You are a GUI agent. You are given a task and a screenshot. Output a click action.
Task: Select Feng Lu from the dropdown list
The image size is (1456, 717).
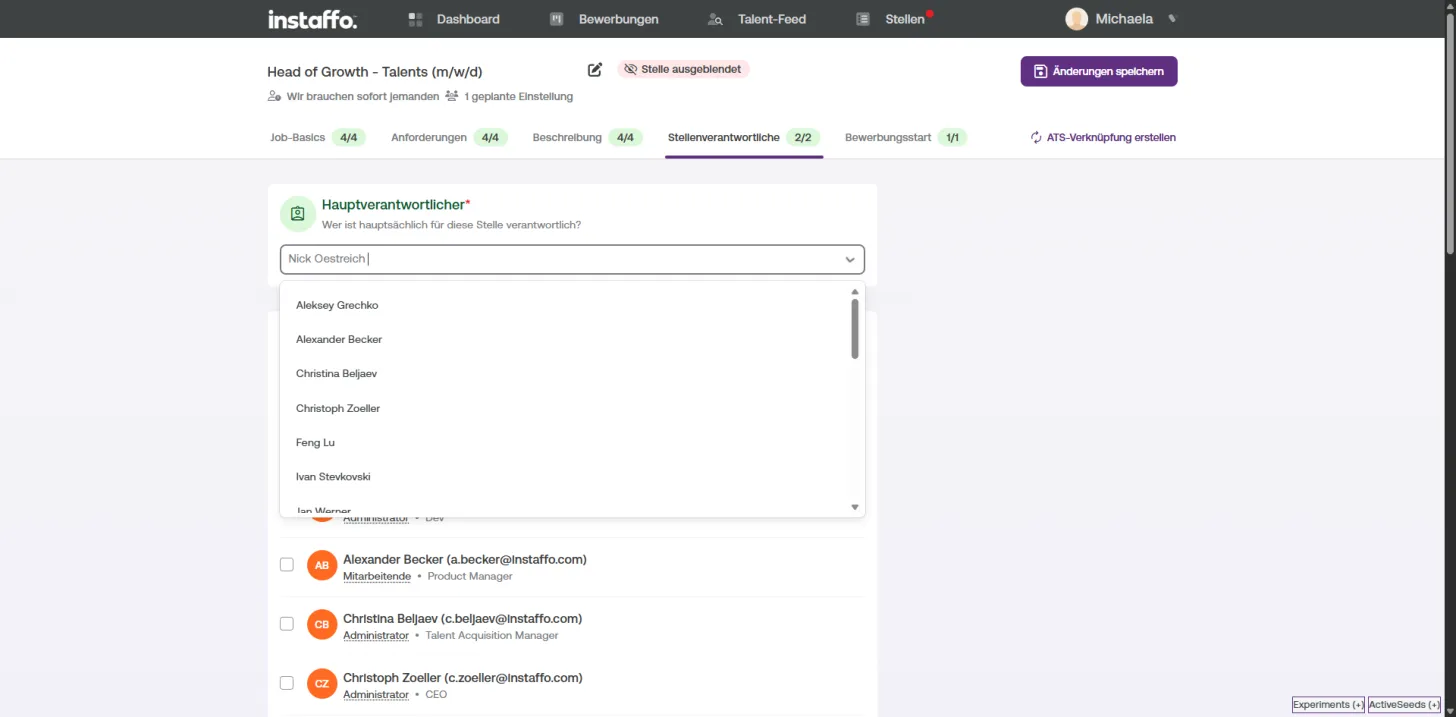(x=565, y=442)
